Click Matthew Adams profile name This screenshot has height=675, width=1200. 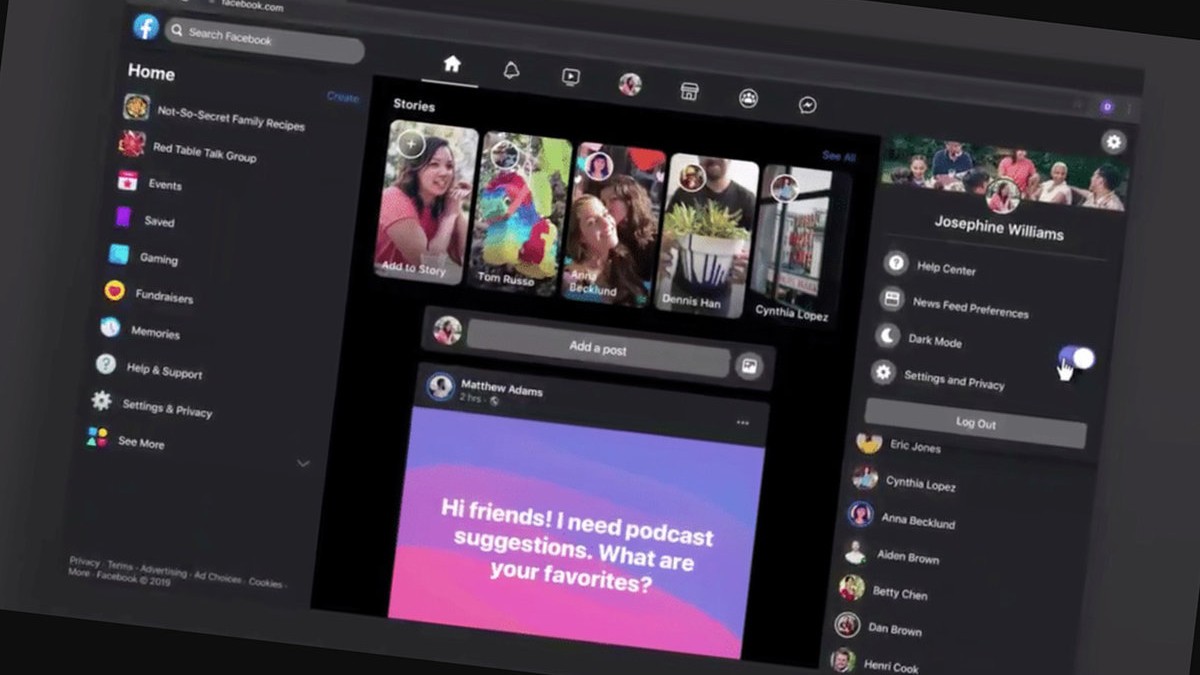tap(501, 387)
